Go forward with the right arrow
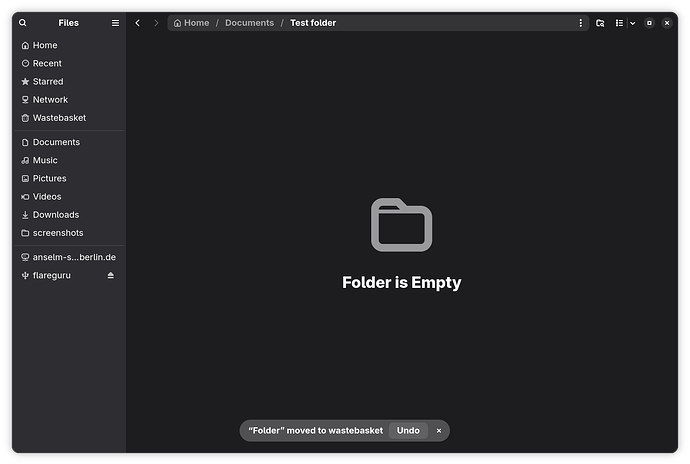This screenshot has width=690, height=464. (156, 23)
